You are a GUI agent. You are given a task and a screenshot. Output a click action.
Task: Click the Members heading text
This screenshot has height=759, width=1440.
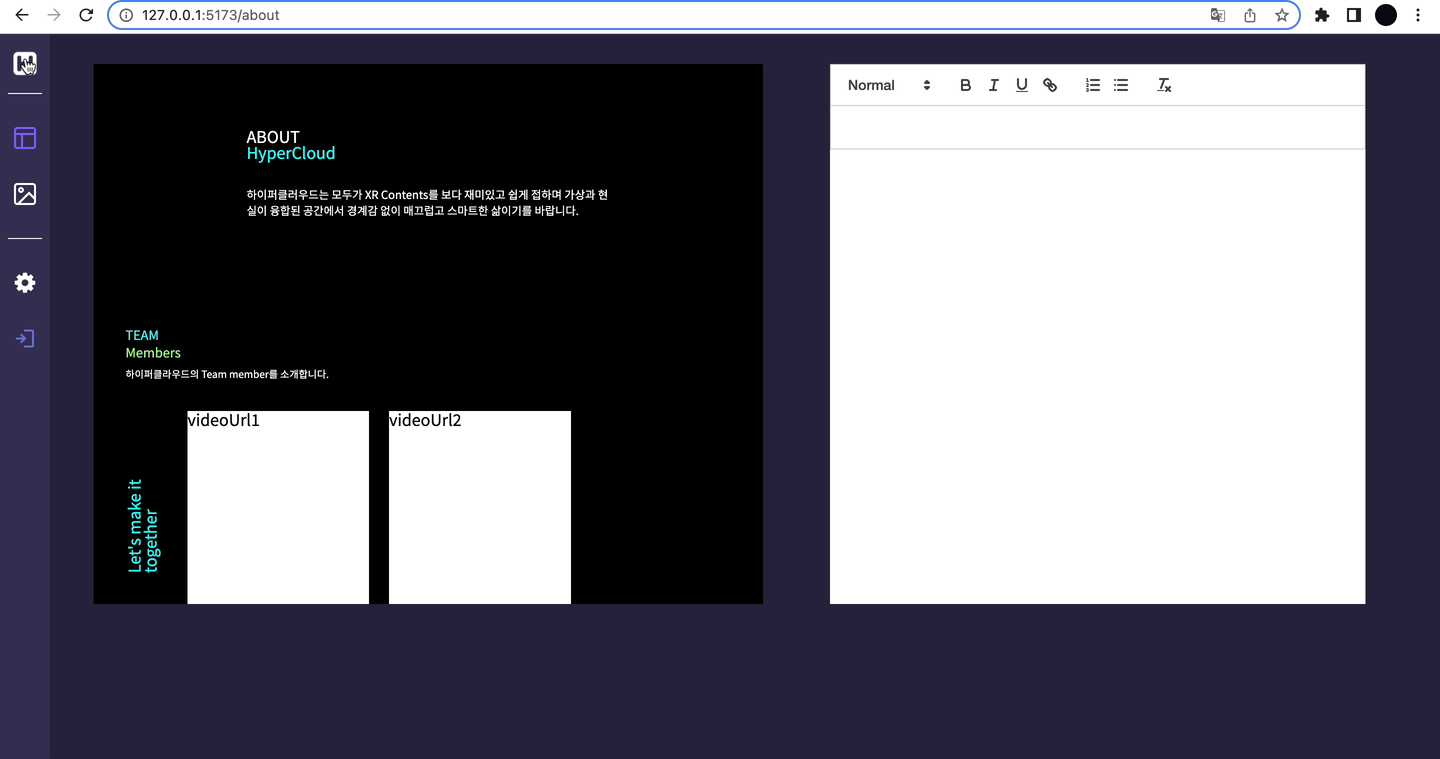(x=153, y=353)
